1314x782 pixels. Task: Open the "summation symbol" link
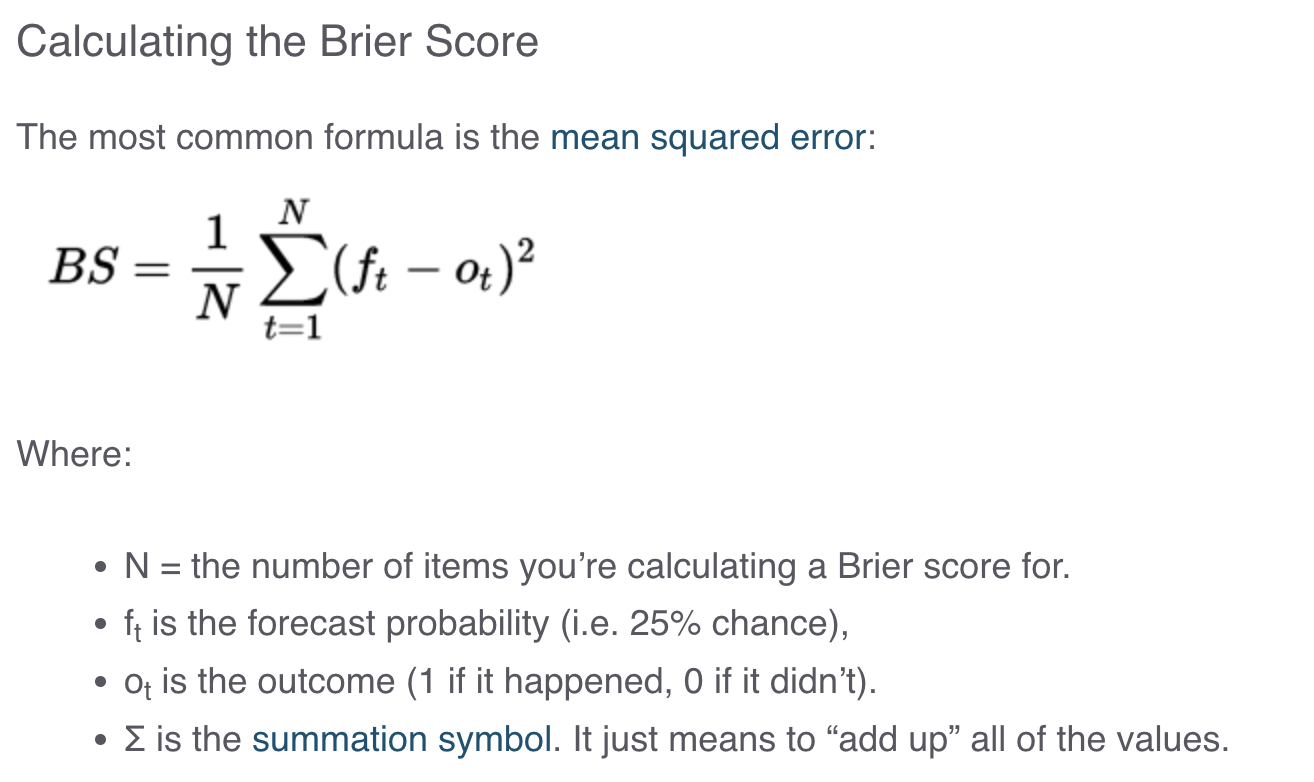click(401, 740)
